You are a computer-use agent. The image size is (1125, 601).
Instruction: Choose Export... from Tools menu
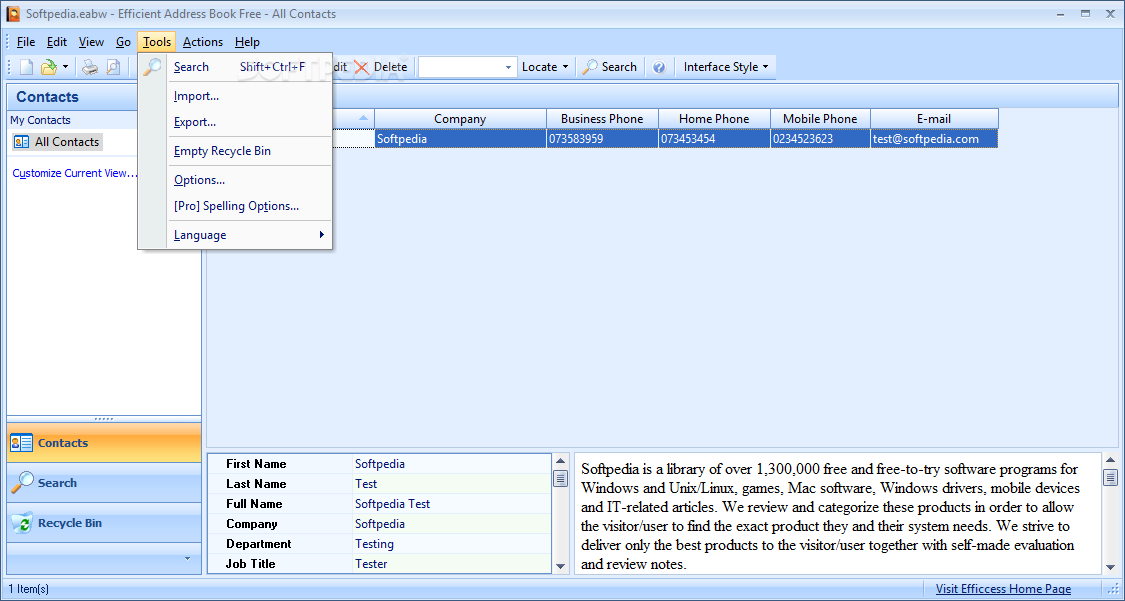[x=235, y=122]
